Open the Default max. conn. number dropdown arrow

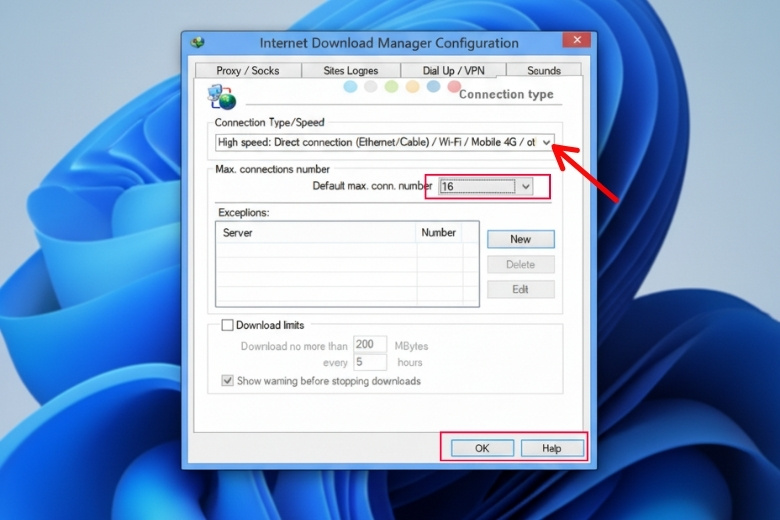click(x=525, y=187)
